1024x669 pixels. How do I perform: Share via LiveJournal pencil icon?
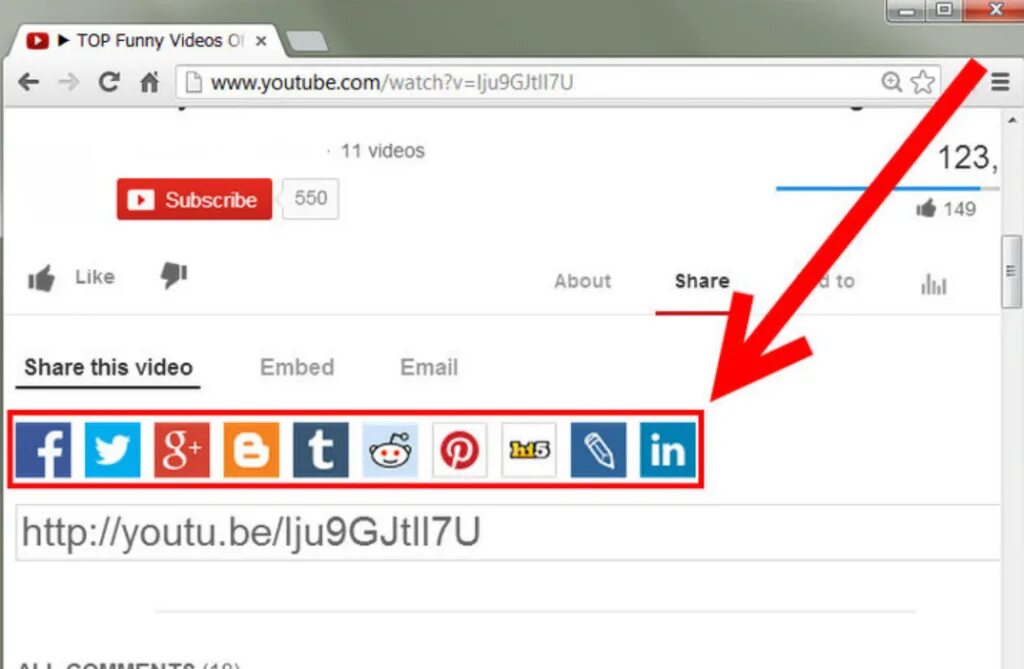pyautogui.click(x=598, y=449)
